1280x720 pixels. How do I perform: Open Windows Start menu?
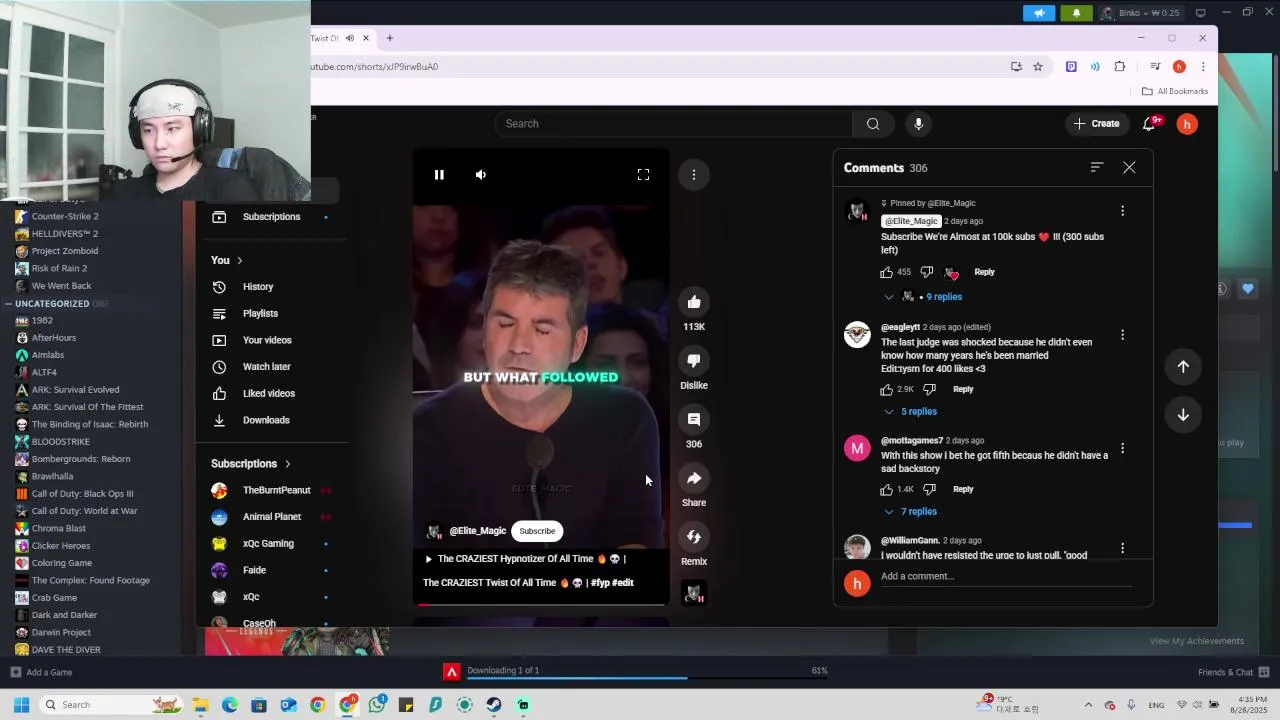21,705
